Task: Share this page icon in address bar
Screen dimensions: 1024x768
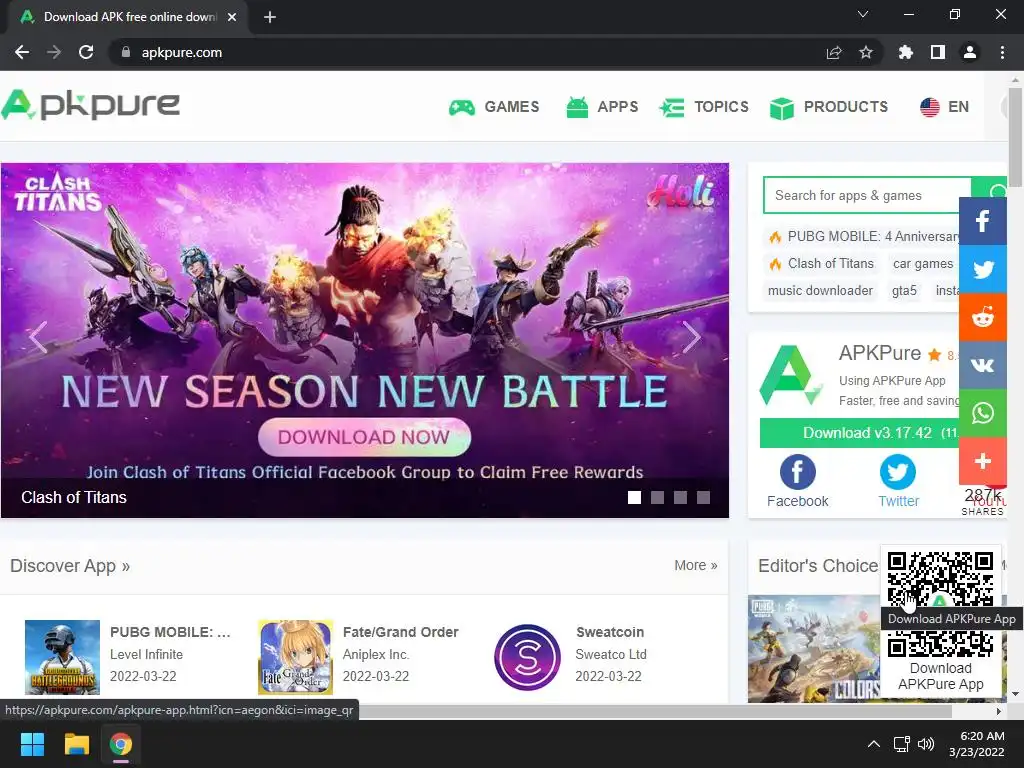Action: click(834, 52)
